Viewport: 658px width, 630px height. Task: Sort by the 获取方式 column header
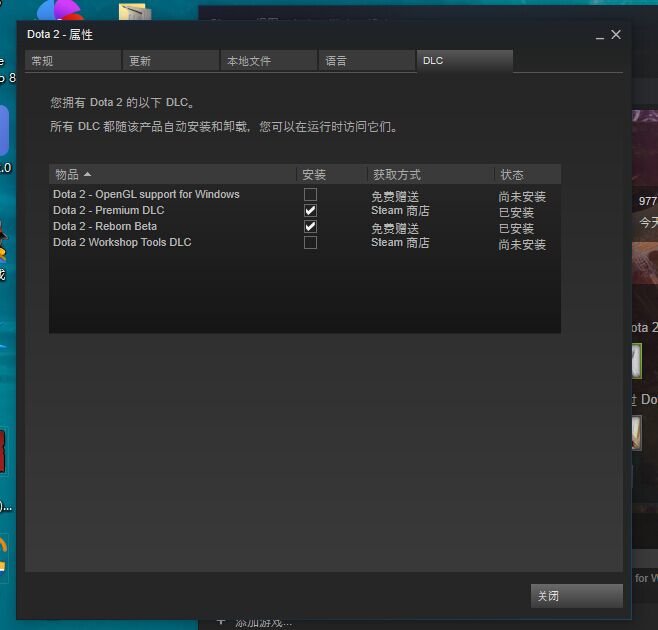(x=431, y=174)
